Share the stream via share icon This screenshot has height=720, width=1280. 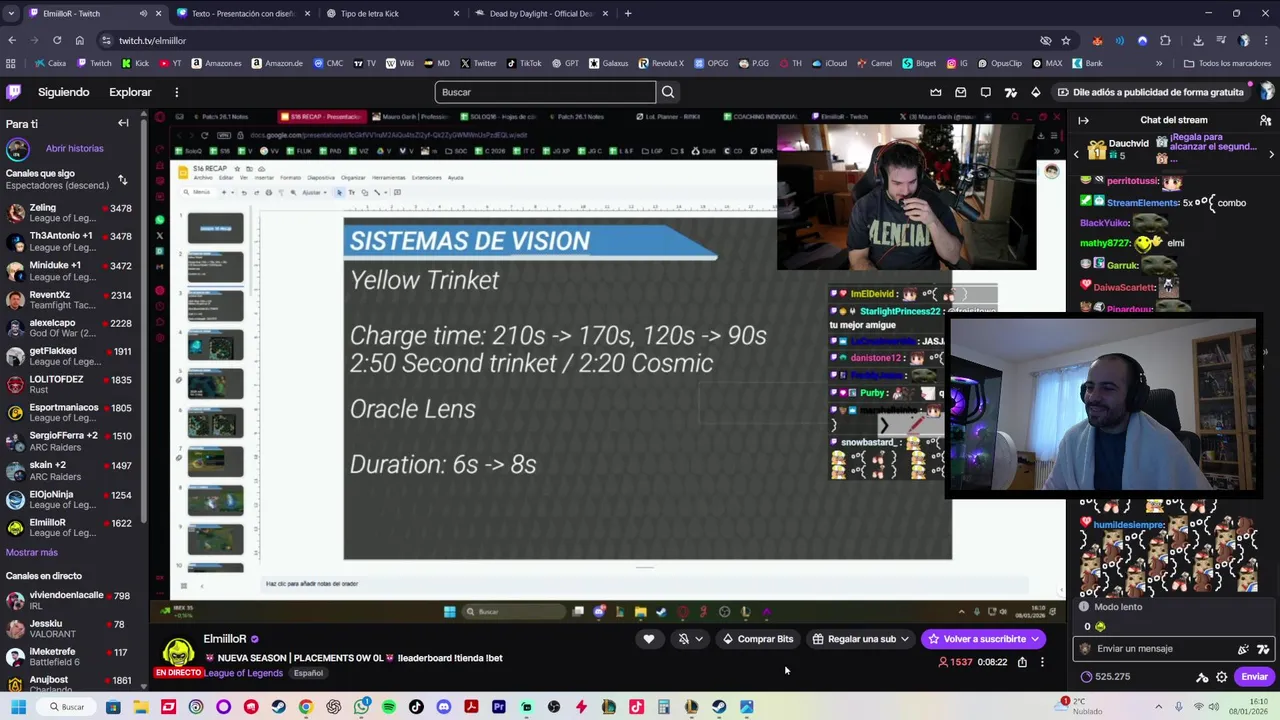pos(1022,662)
